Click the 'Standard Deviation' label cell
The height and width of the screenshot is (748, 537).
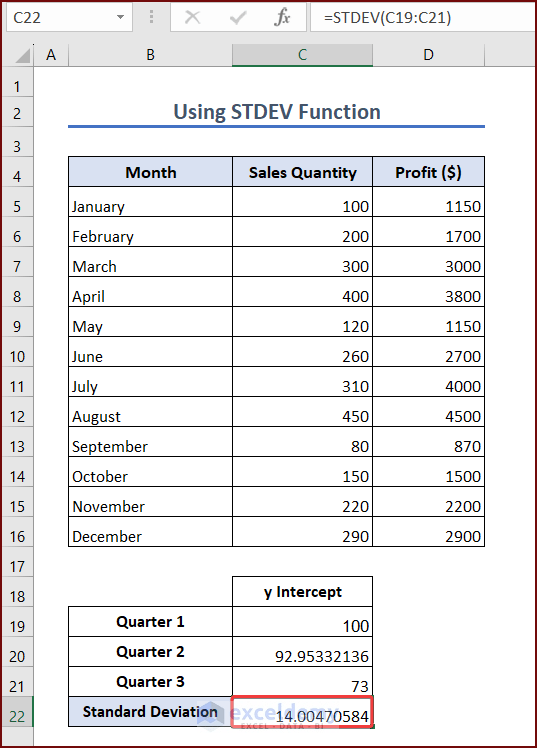pyautogui.click(x=150, y=712)
